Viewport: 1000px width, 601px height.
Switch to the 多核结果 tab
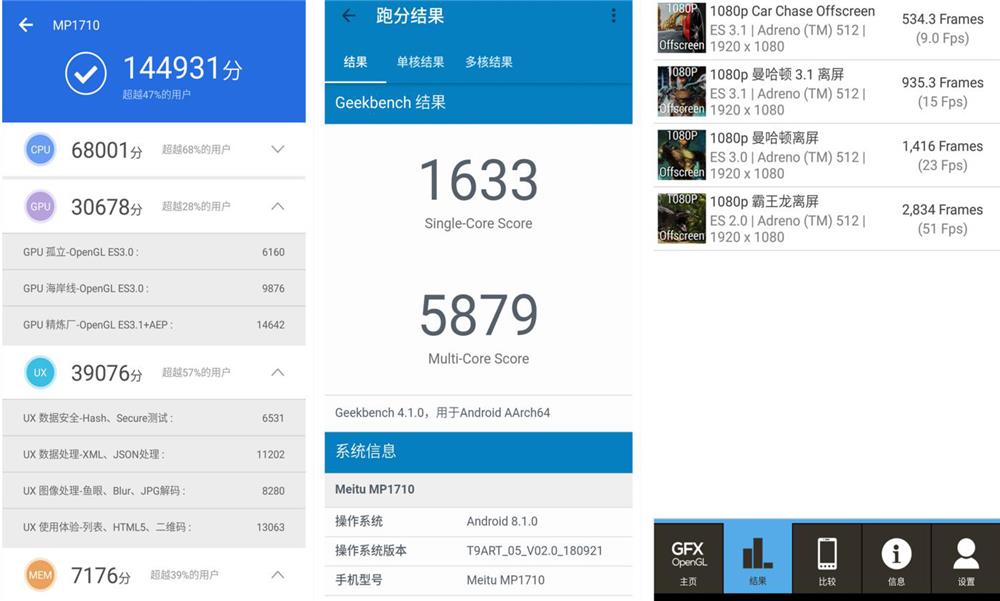click(x=489, y=62)
